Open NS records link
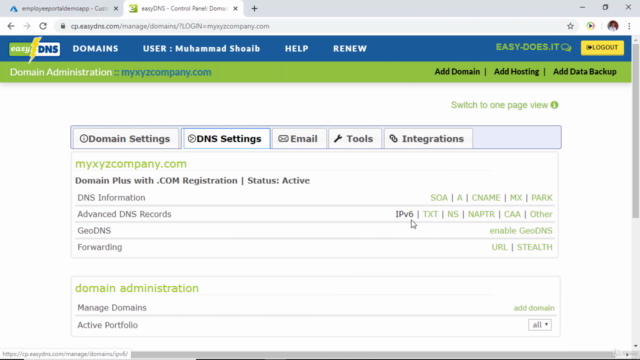The image size is (640, 360). coord(453,214)
